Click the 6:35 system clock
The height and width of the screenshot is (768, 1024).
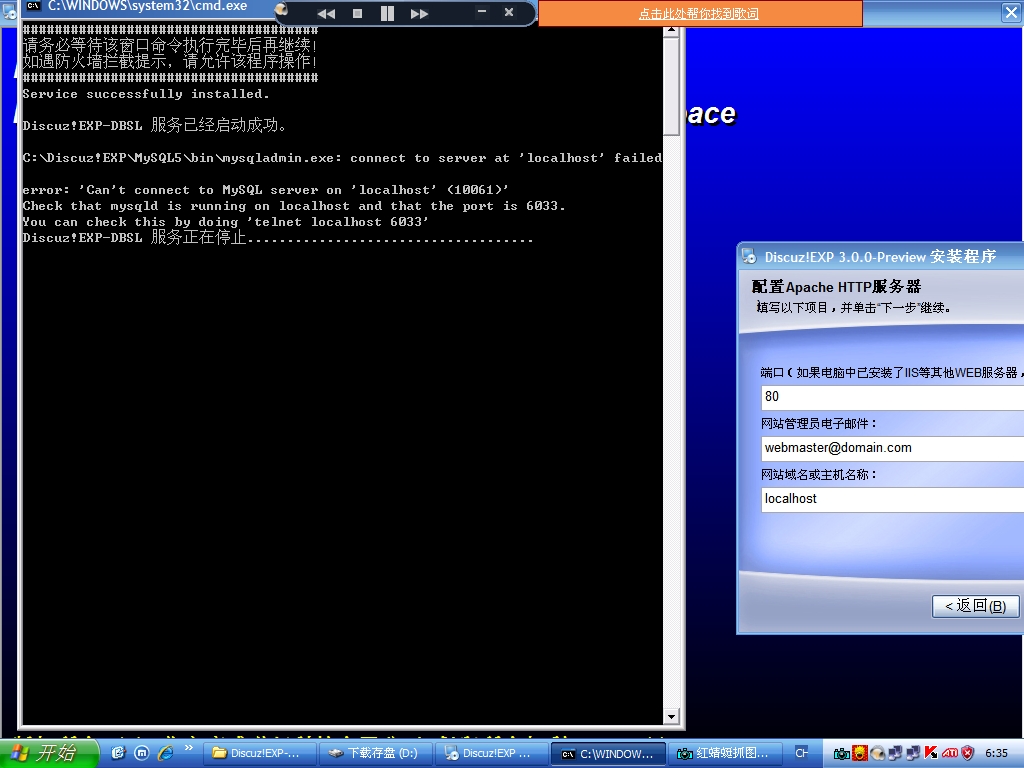997,753
